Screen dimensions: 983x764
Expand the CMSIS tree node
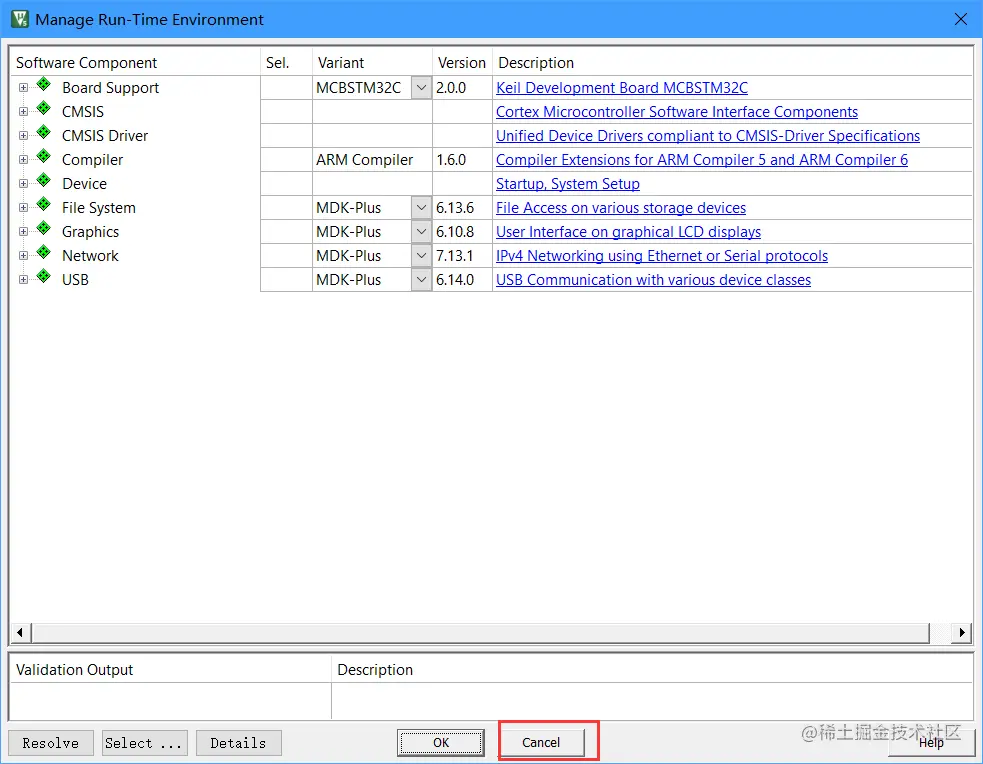click(23, 112)
